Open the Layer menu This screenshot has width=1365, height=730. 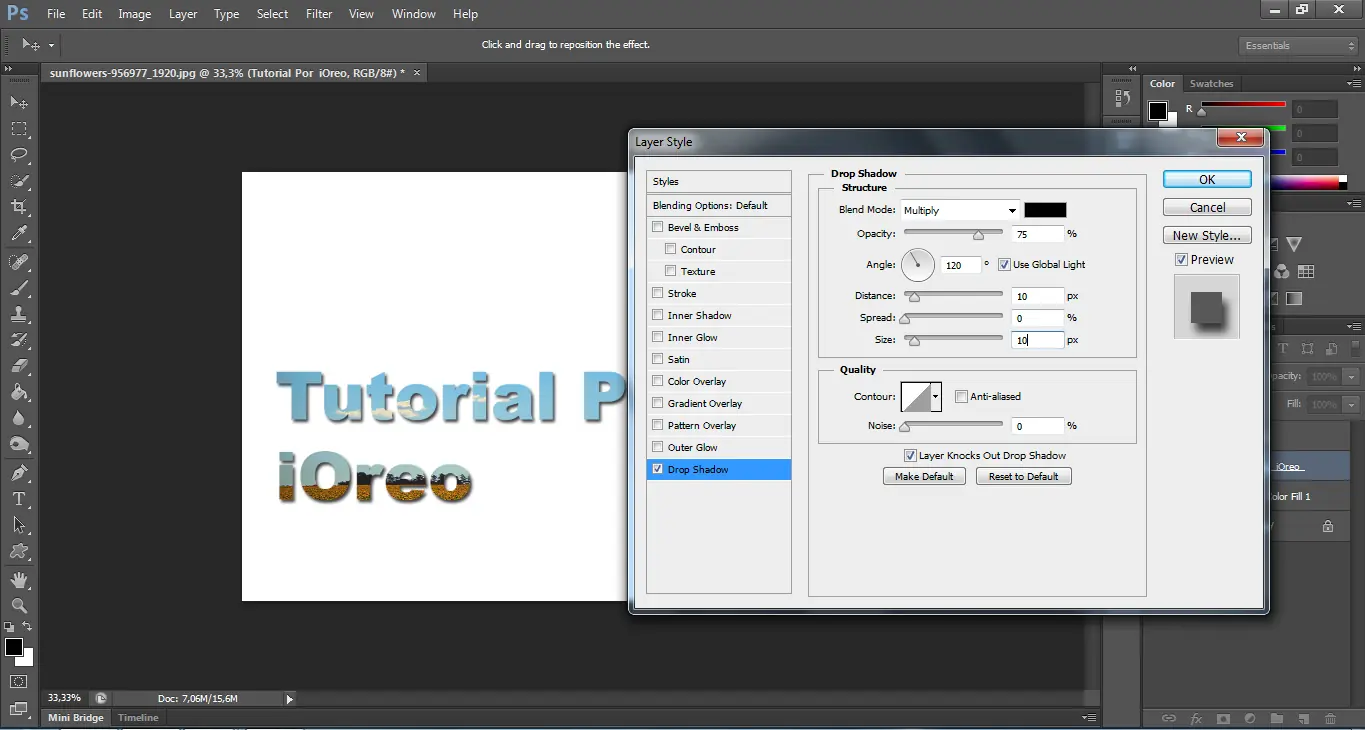pyautogui.click(x=183, y=14)
